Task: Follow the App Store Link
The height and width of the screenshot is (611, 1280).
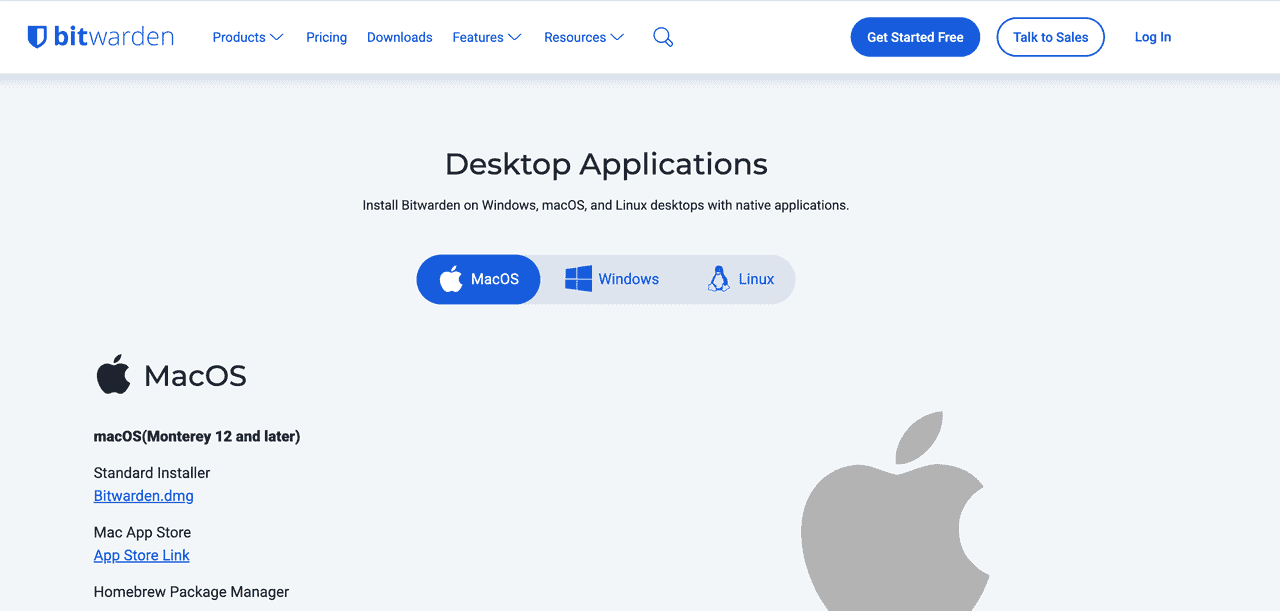Action: [x=141, y=556]
